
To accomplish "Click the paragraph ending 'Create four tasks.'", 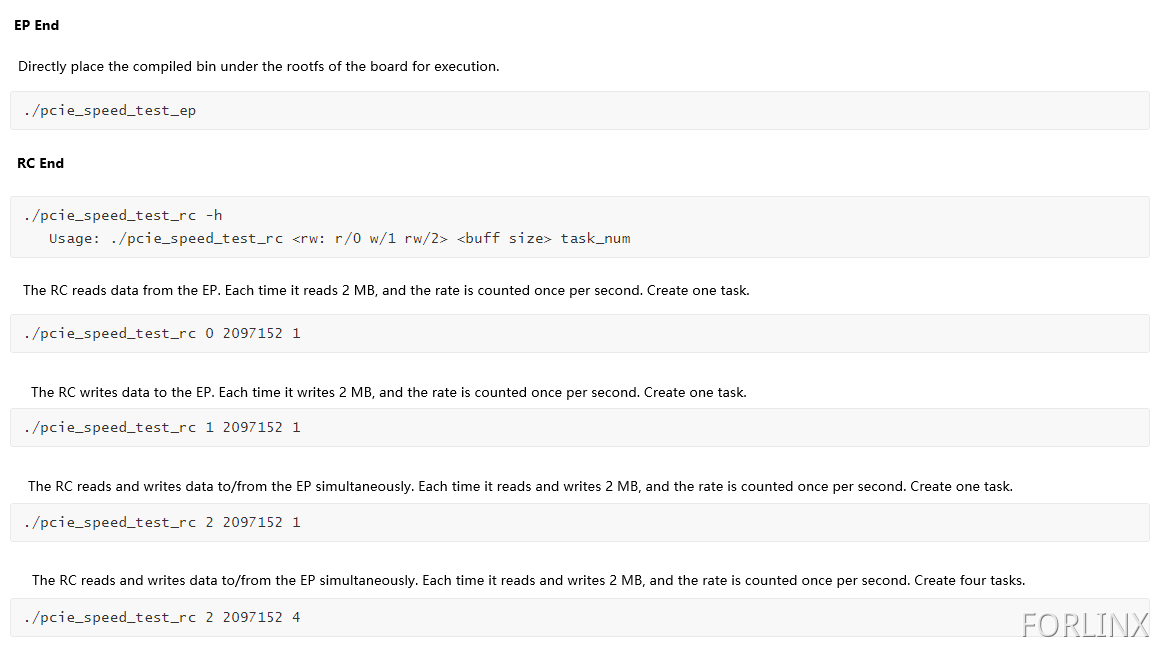I will [x=528, y=581].
